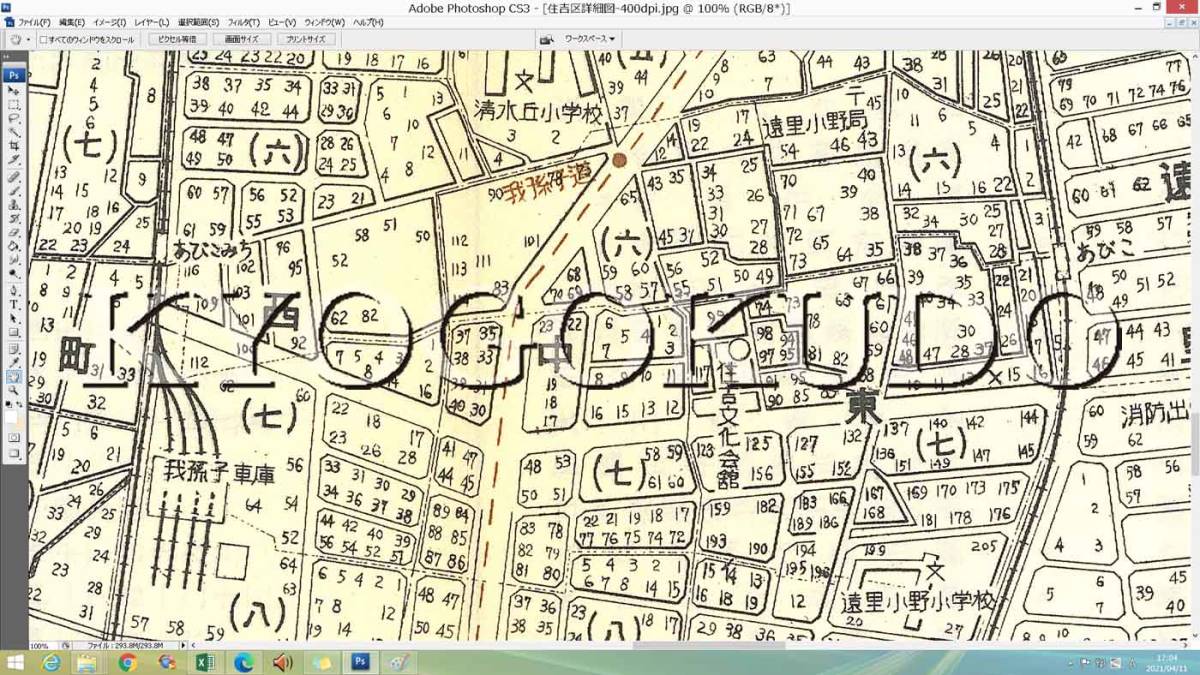
Task: Open the 編集(E) menu
Action: click(71, 22)
